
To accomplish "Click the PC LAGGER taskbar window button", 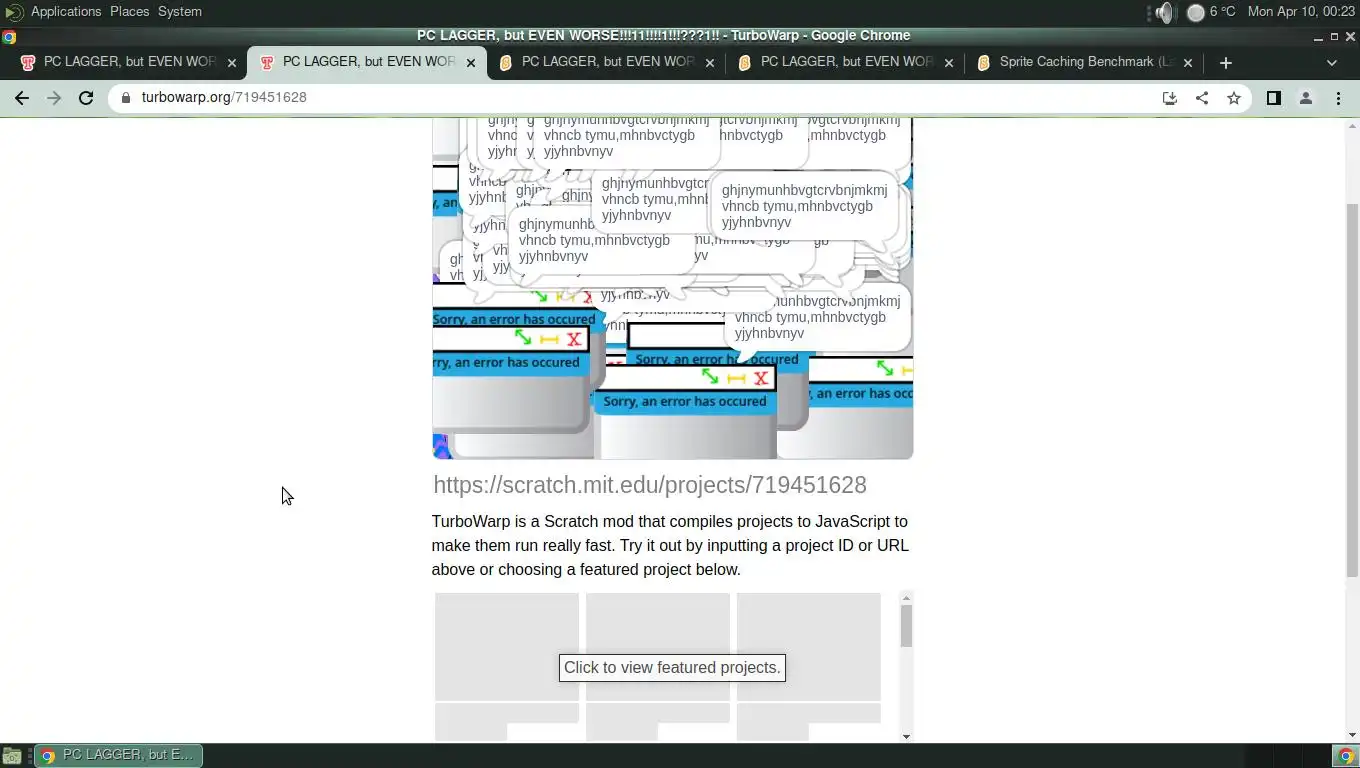I will point(119,755).
